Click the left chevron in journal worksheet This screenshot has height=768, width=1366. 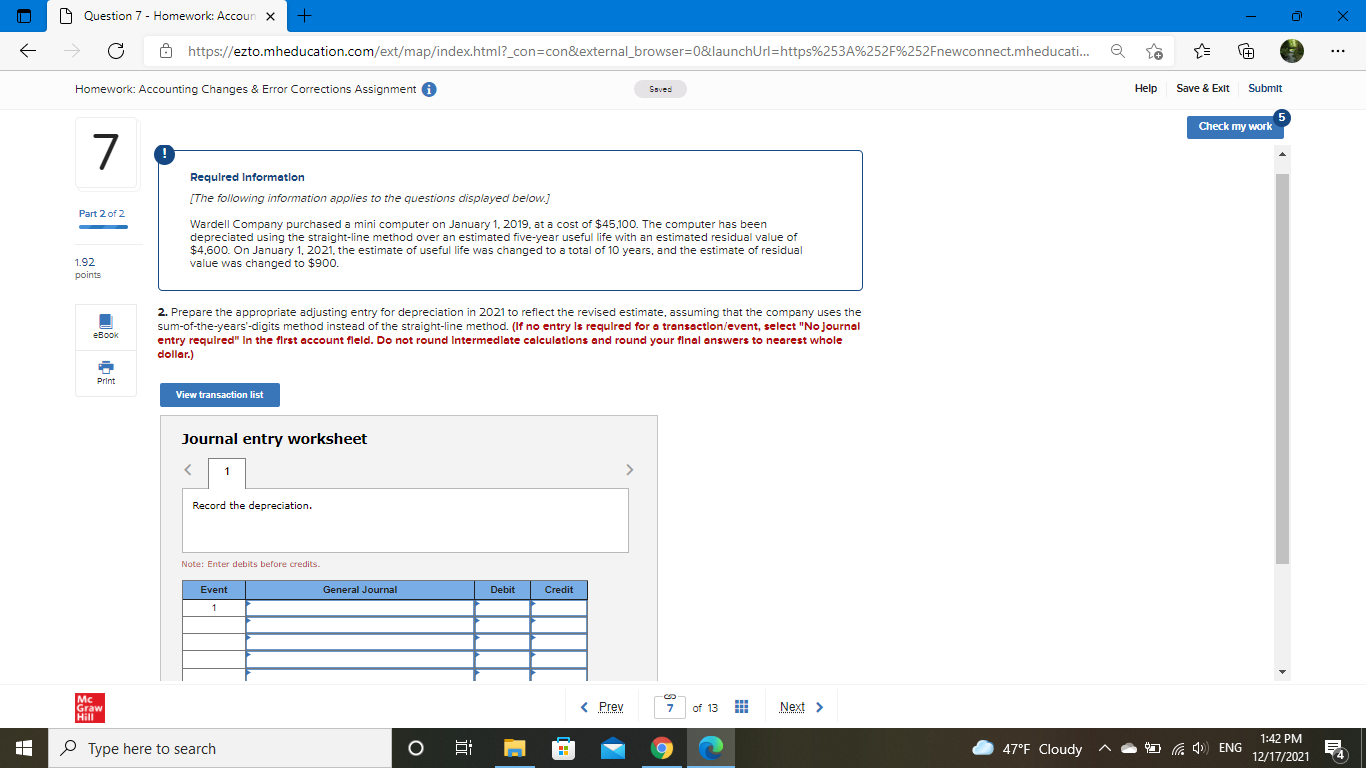[x=187, y=469]
